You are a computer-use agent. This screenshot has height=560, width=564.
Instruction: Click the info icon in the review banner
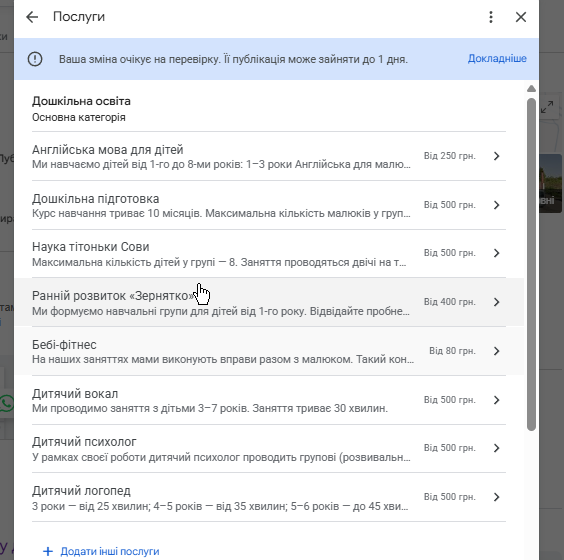(35, 59)
